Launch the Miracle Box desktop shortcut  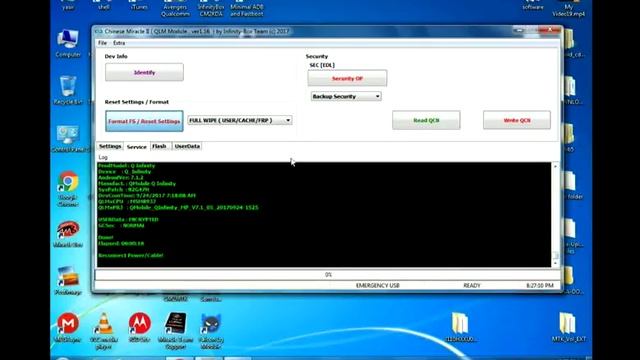coord(68,233)
